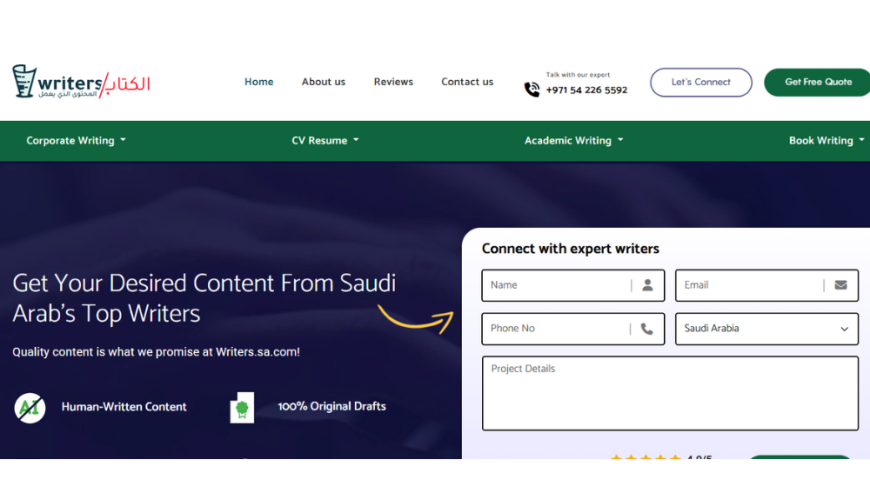The width and height of the screenshot is (870, 493).
Task: Select Contact us in the top navigation
Action: (467, 82)
